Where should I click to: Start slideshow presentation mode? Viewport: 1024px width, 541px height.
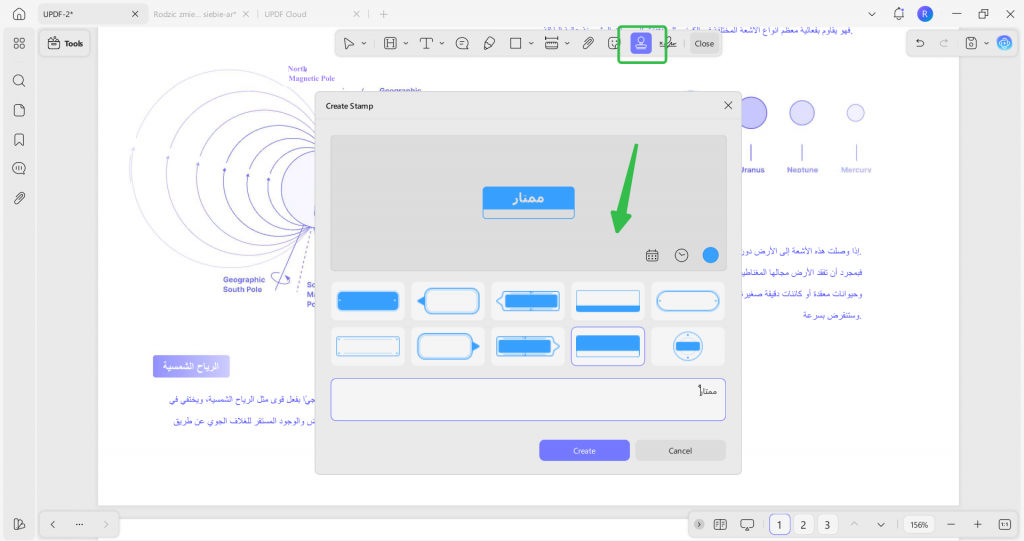[x=747, y=524]
